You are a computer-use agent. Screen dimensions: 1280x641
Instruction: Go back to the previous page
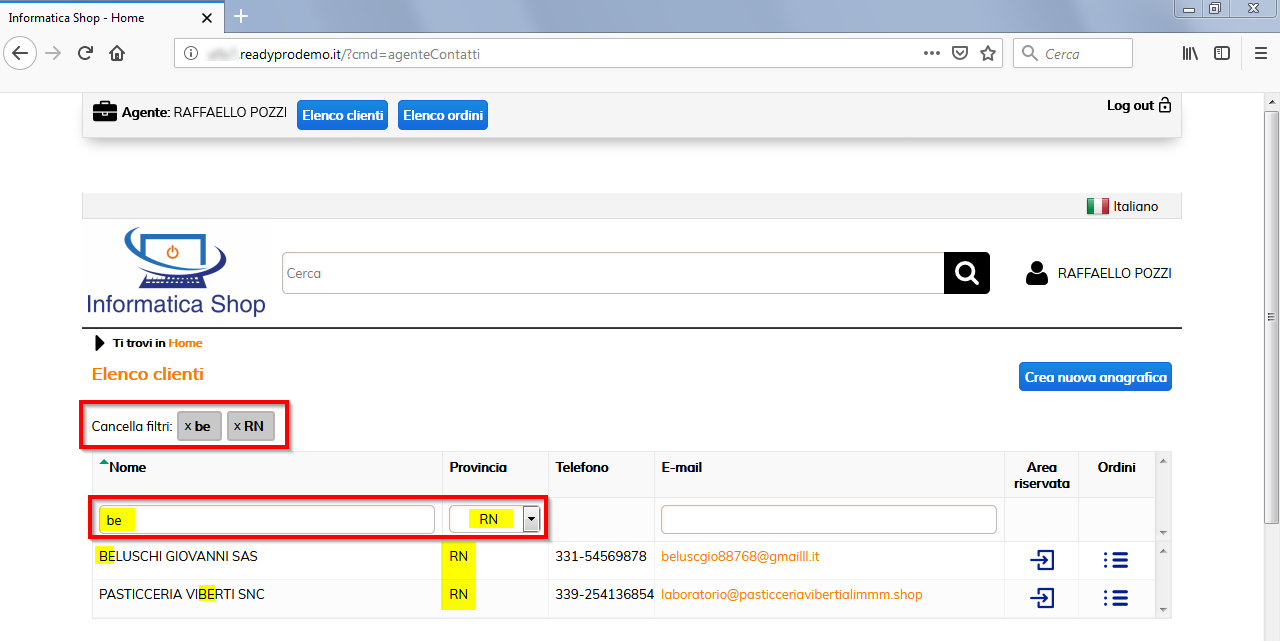point(21,54)
